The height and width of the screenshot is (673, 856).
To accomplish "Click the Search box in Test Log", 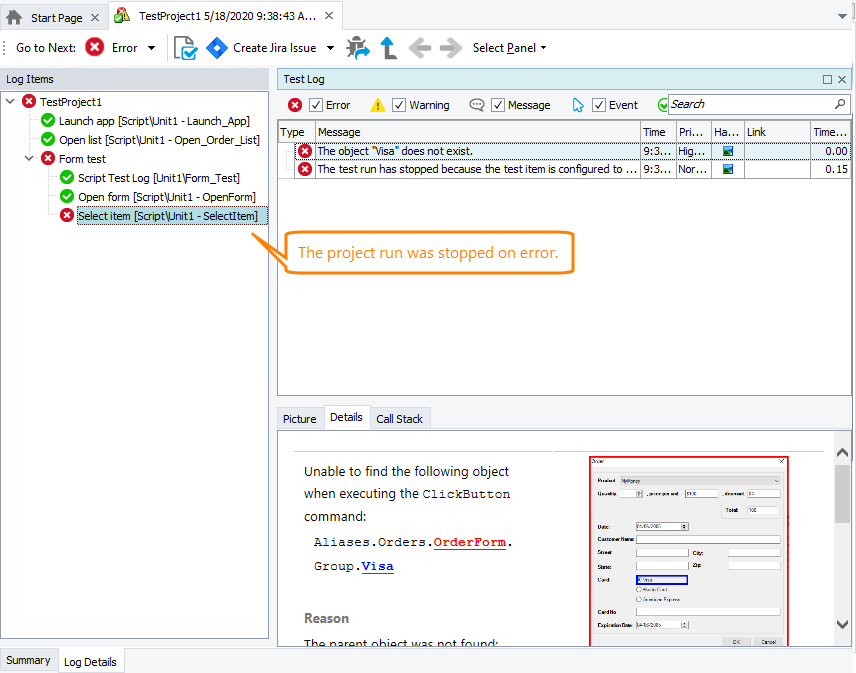I will click(x=750, y=104).
